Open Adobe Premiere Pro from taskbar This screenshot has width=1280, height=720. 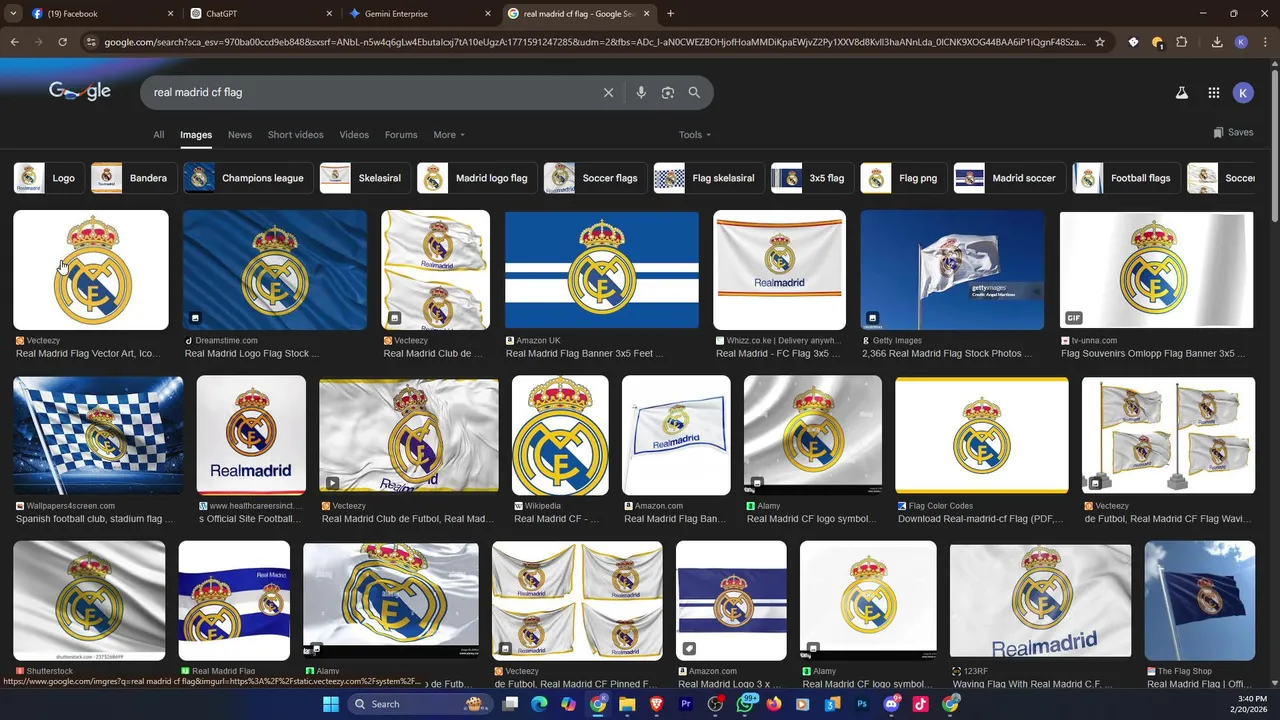[x=686, y=704]
